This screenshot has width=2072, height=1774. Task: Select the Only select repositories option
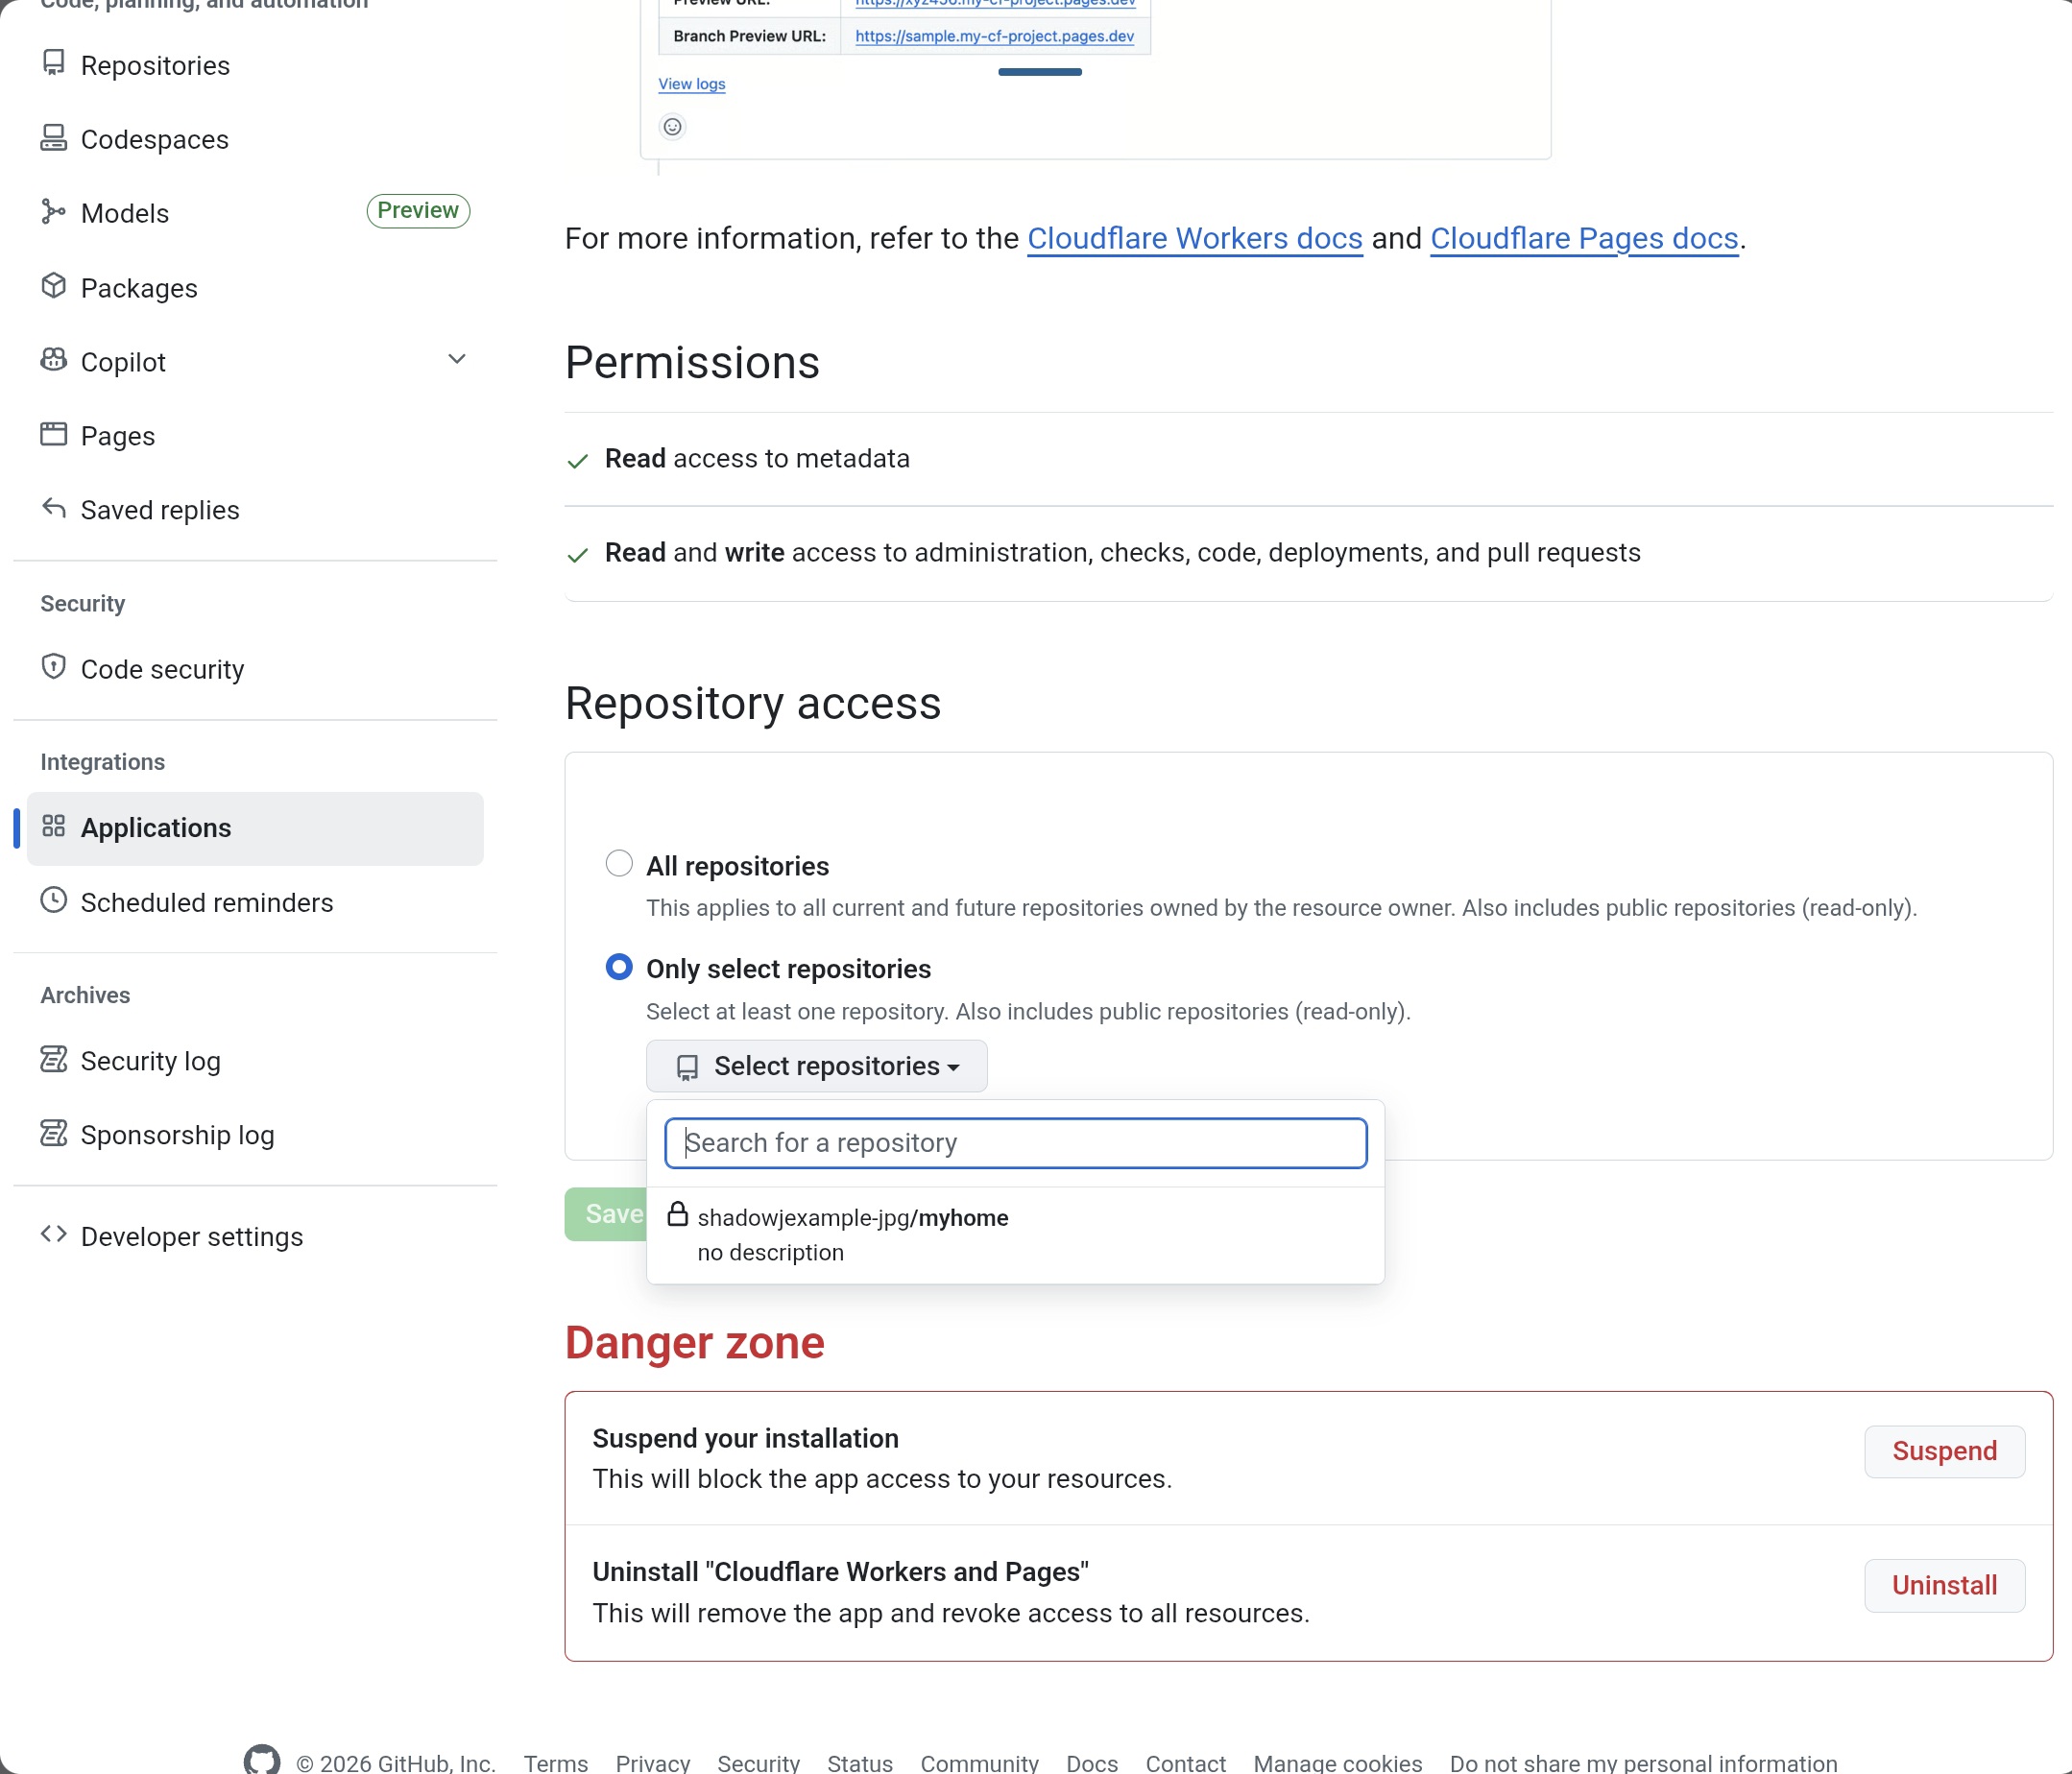619,967
